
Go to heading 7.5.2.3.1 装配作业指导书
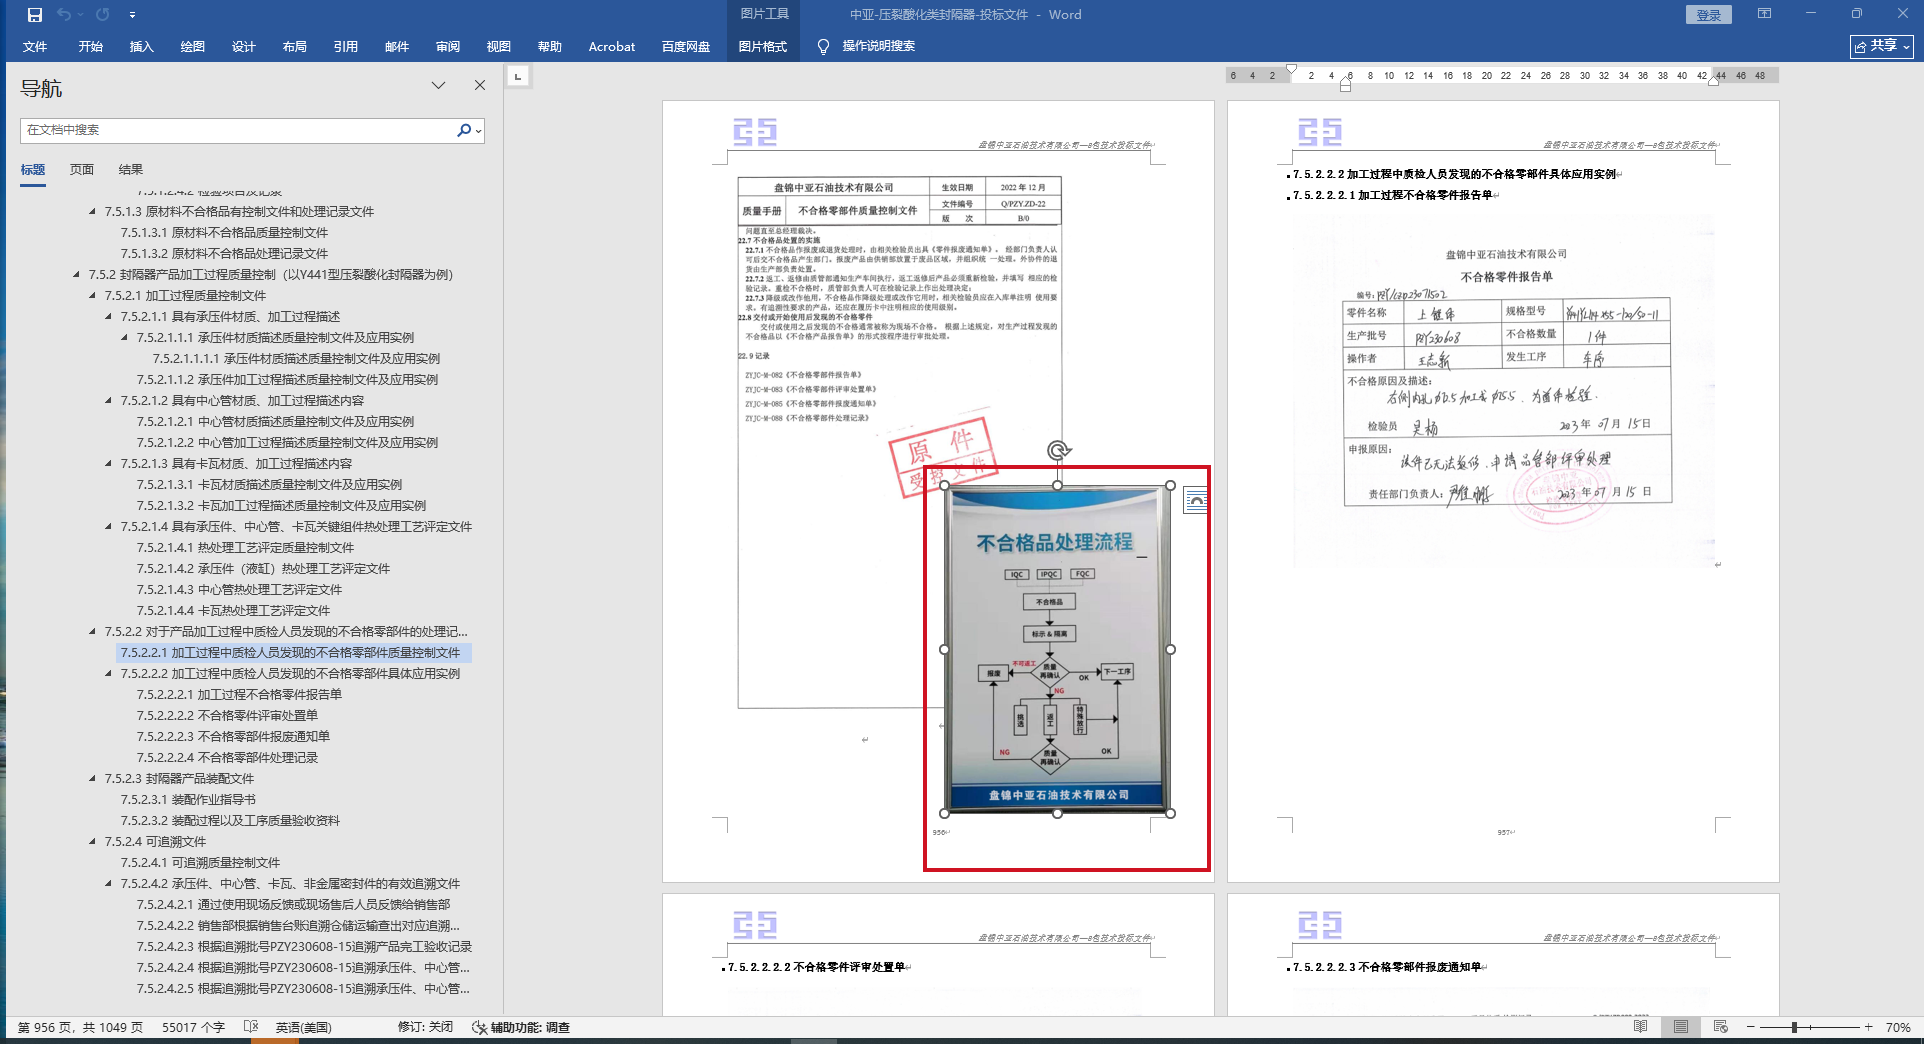tap(188, 800)
